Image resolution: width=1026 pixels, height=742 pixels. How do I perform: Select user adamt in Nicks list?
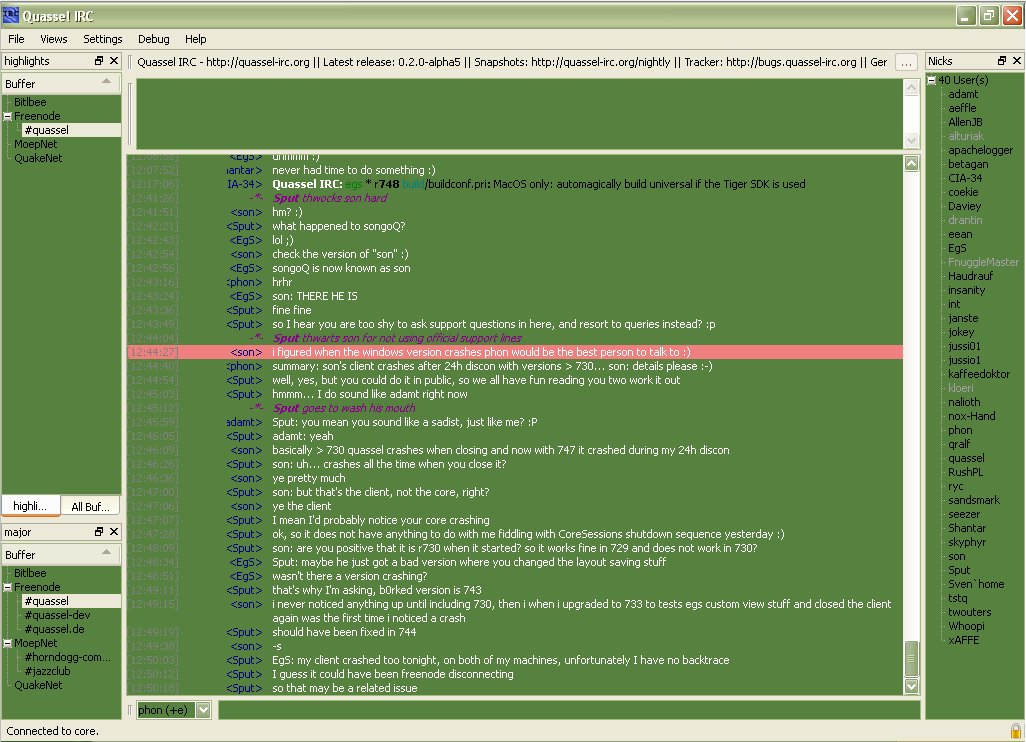963,94
